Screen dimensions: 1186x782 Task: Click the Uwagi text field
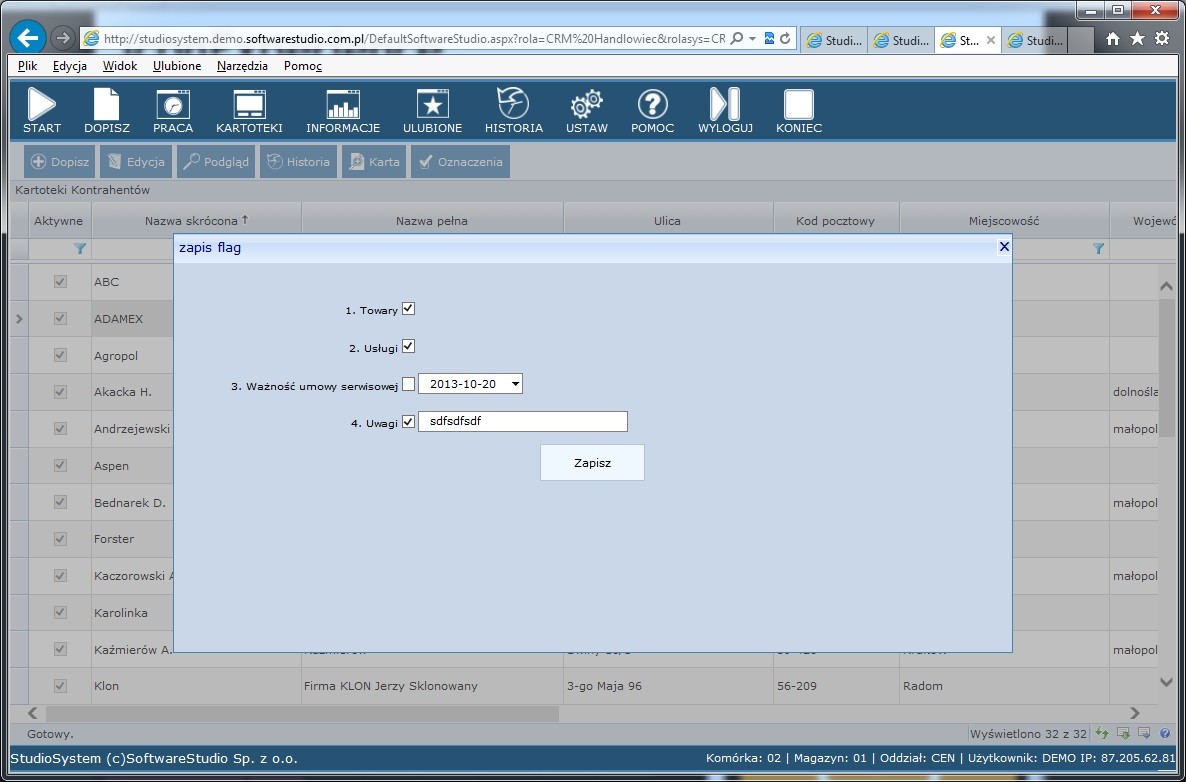click(x=522, y=422)
